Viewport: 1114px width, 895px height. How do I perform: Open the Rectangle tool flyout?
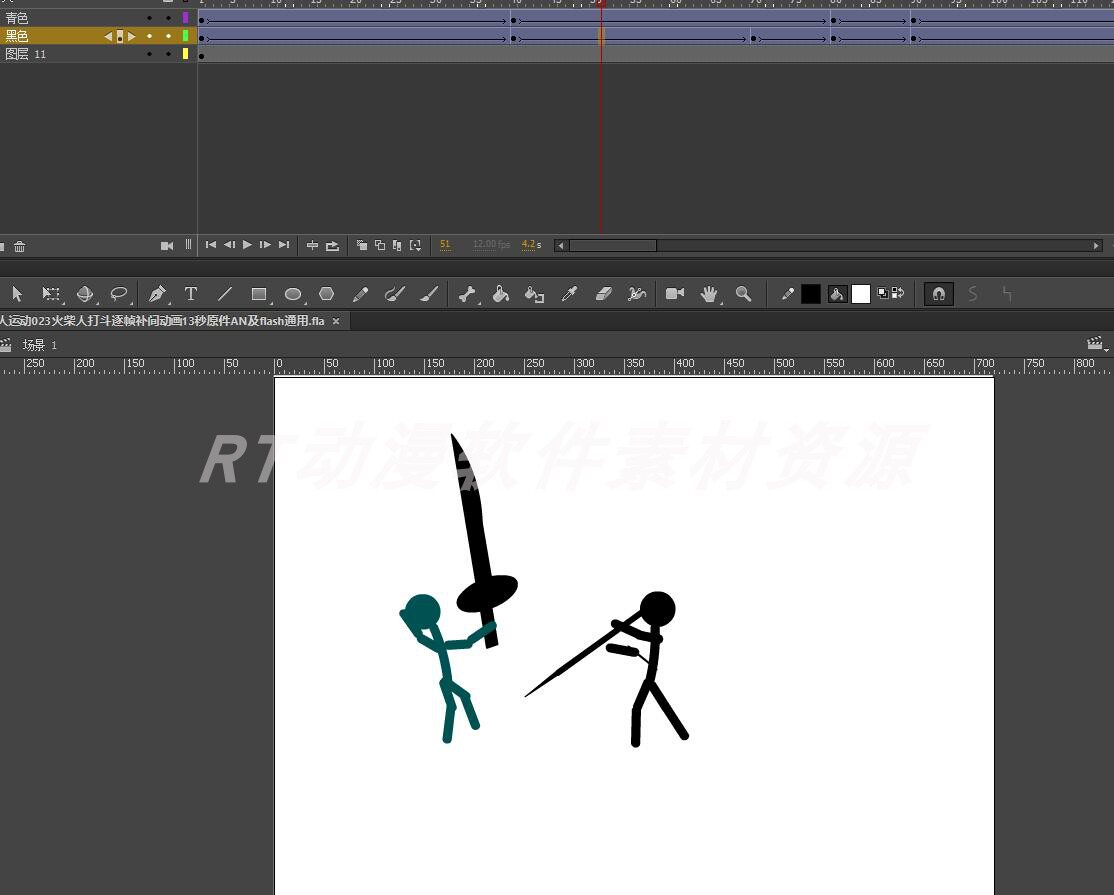tap(259, 294)
